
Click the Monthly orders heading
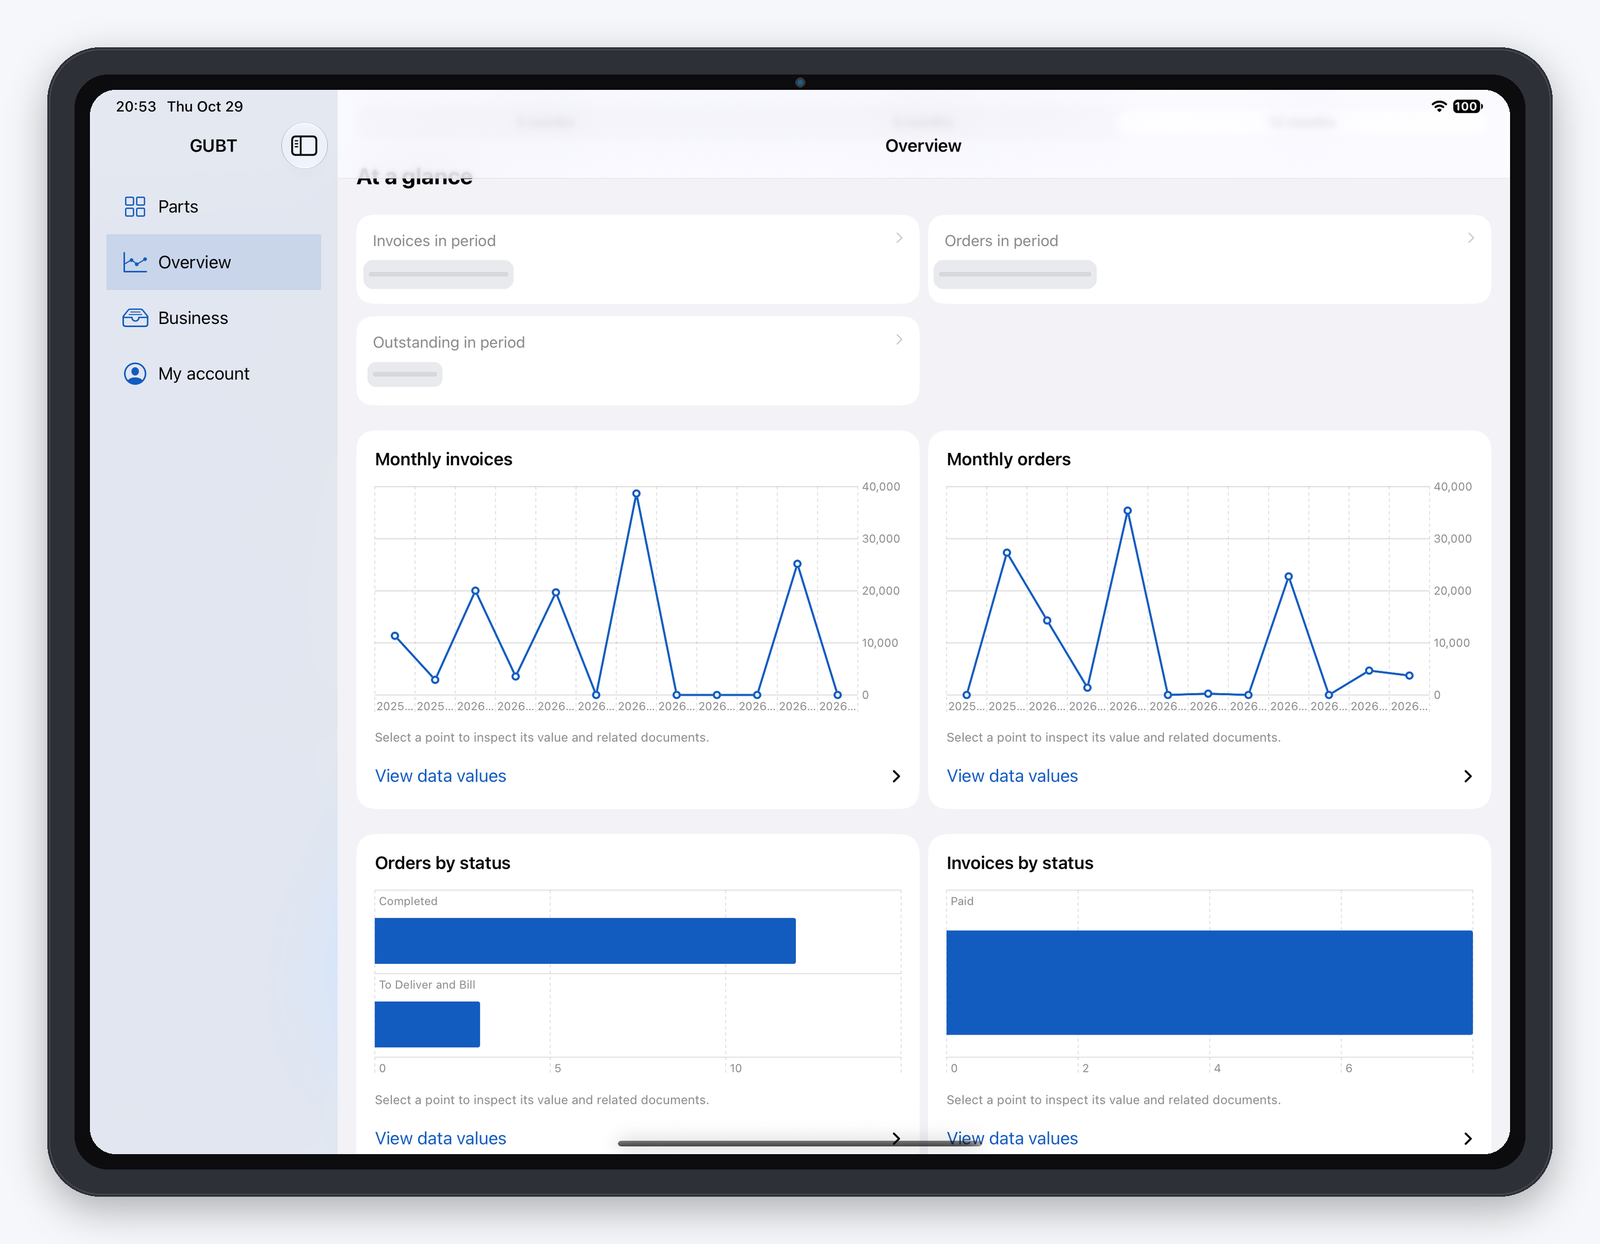coord(1008,459)
